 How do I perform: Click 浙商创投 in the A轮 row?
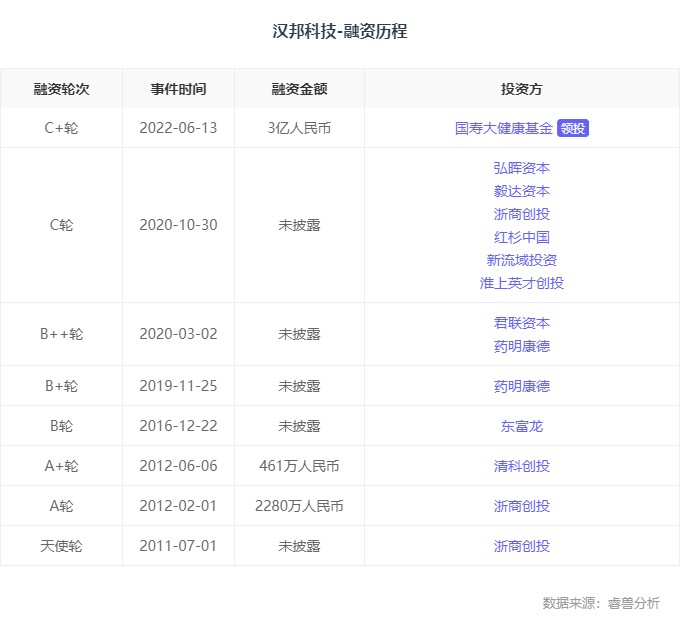click(x=521, y=506)
